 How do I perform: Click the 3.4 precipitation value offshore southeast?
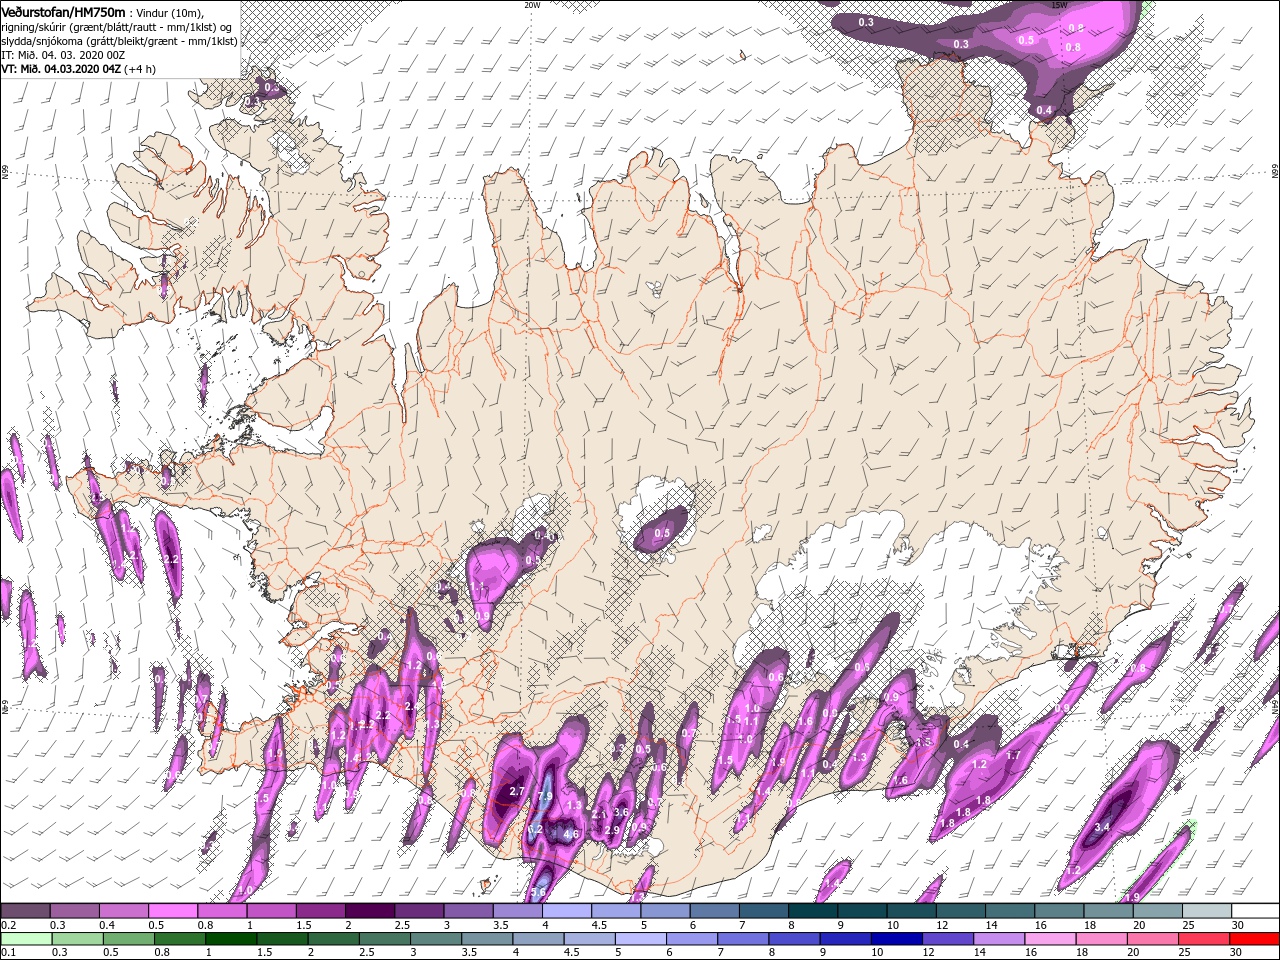coord(1102,827)
